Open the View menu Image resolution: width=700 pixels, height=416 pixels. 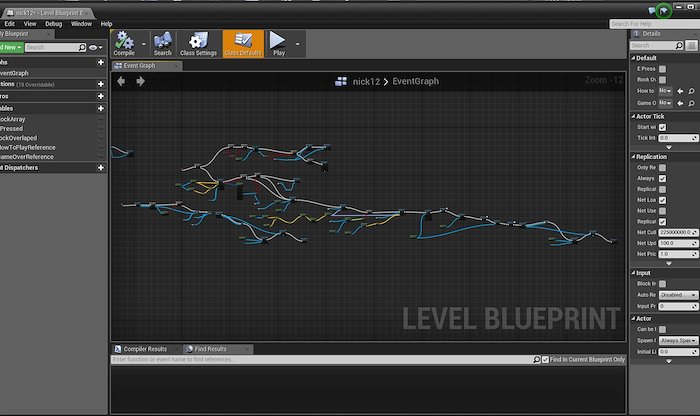click(x=30, y=24)
